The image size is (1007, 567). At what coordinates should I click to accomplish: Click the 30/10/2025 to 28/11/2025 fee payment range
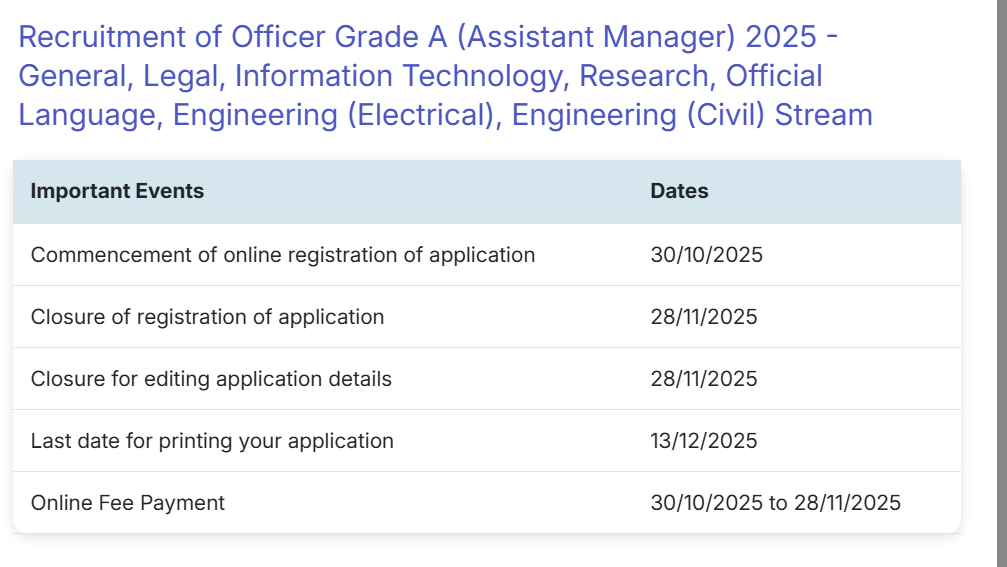click(x=775, y=503)
